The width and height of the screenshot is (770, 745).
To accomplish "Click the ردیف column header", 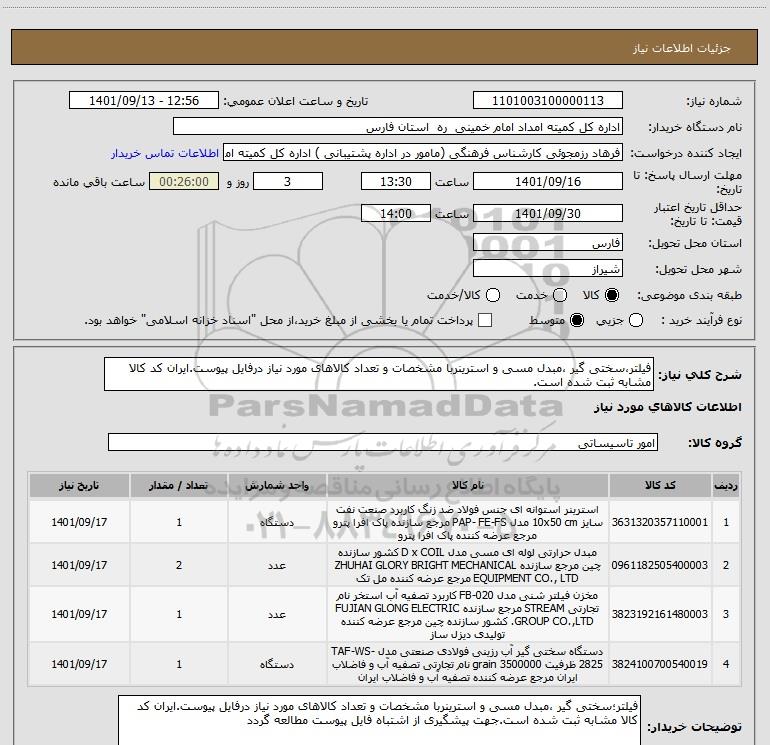I will pyautogui.click(x=726, y=486).
